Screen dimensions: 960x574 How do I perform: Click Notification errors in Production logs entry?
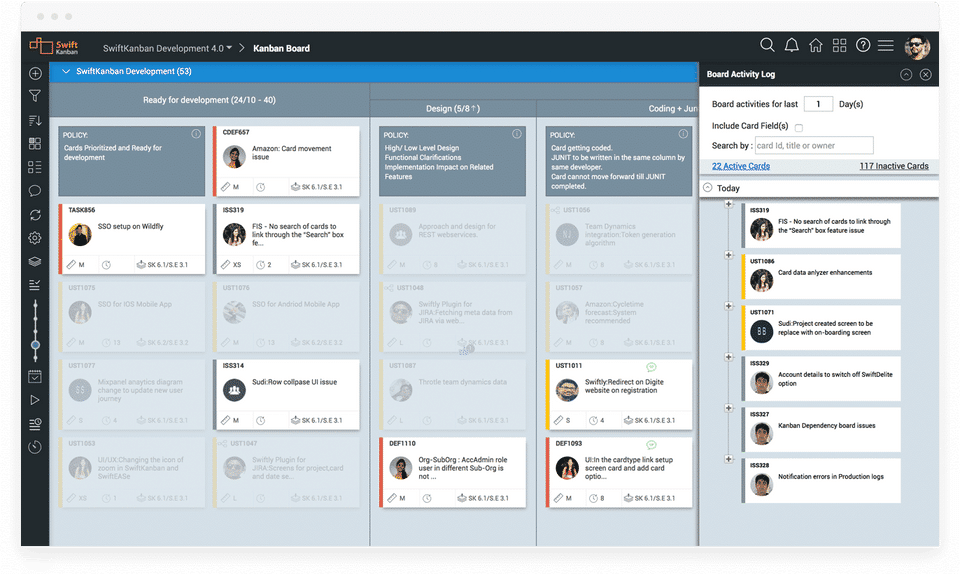click(x=822, y=480)
